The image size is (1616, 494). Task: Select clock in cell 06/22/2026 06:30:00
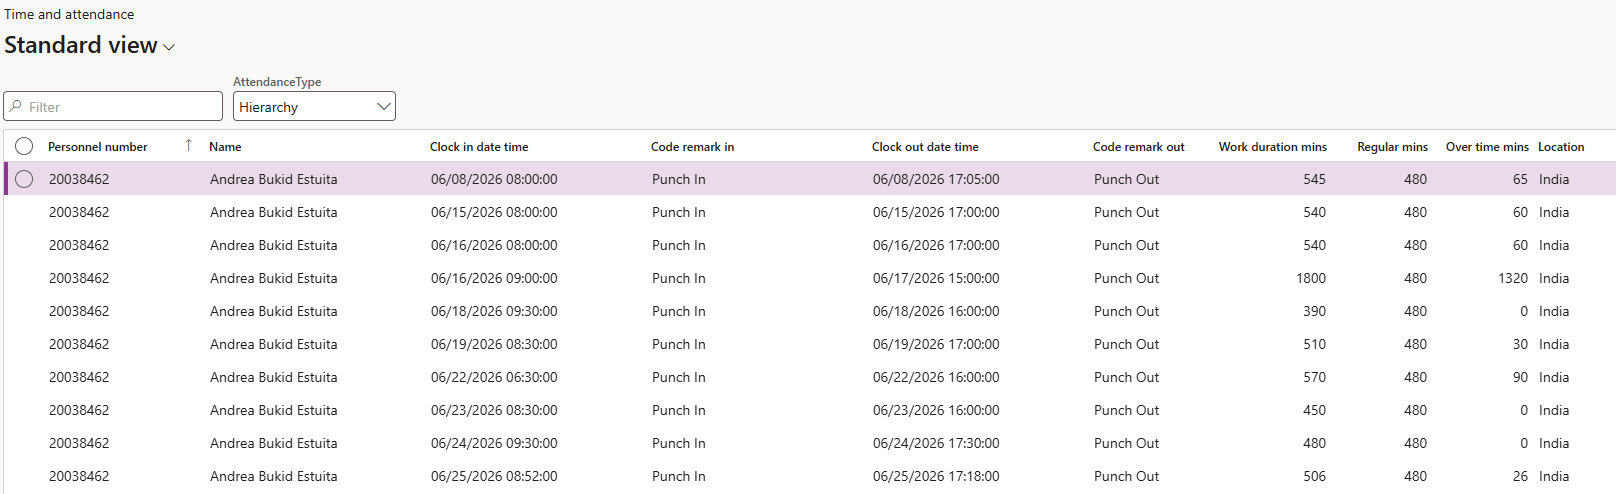coord(494,377)
